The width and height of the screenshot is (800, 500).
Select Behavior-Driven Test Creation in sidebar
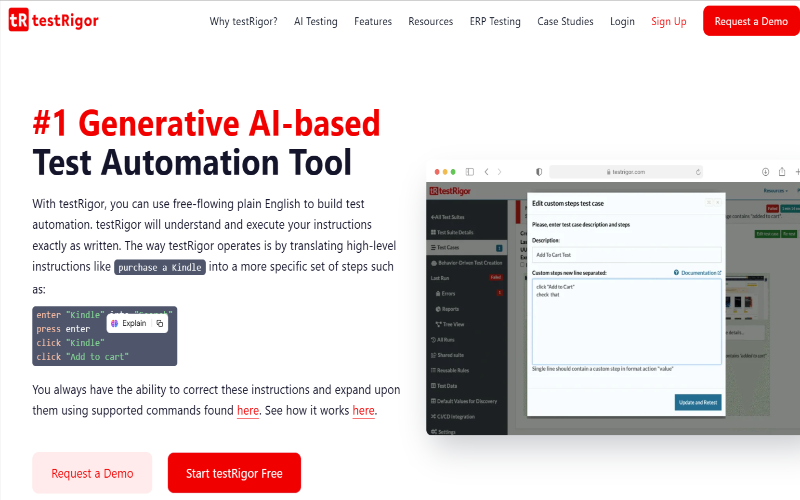click(467, 263)
